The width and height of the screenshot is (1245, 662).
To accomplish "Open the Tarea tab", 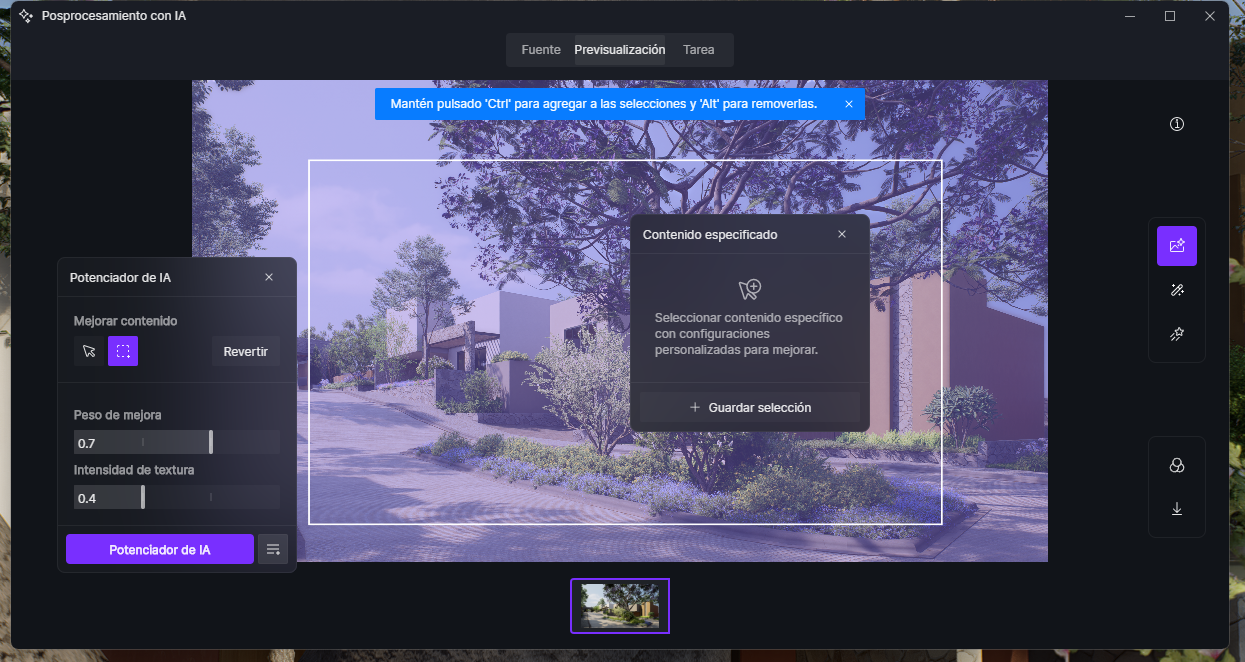I will coord(698,50).
